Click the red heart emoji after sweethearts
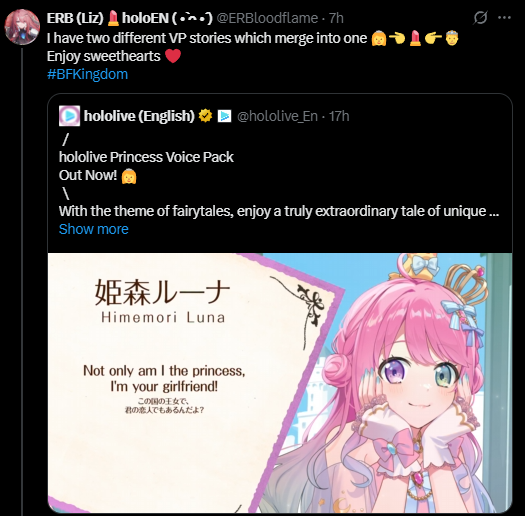Screen dimensions: 525x516 (173, 56)
